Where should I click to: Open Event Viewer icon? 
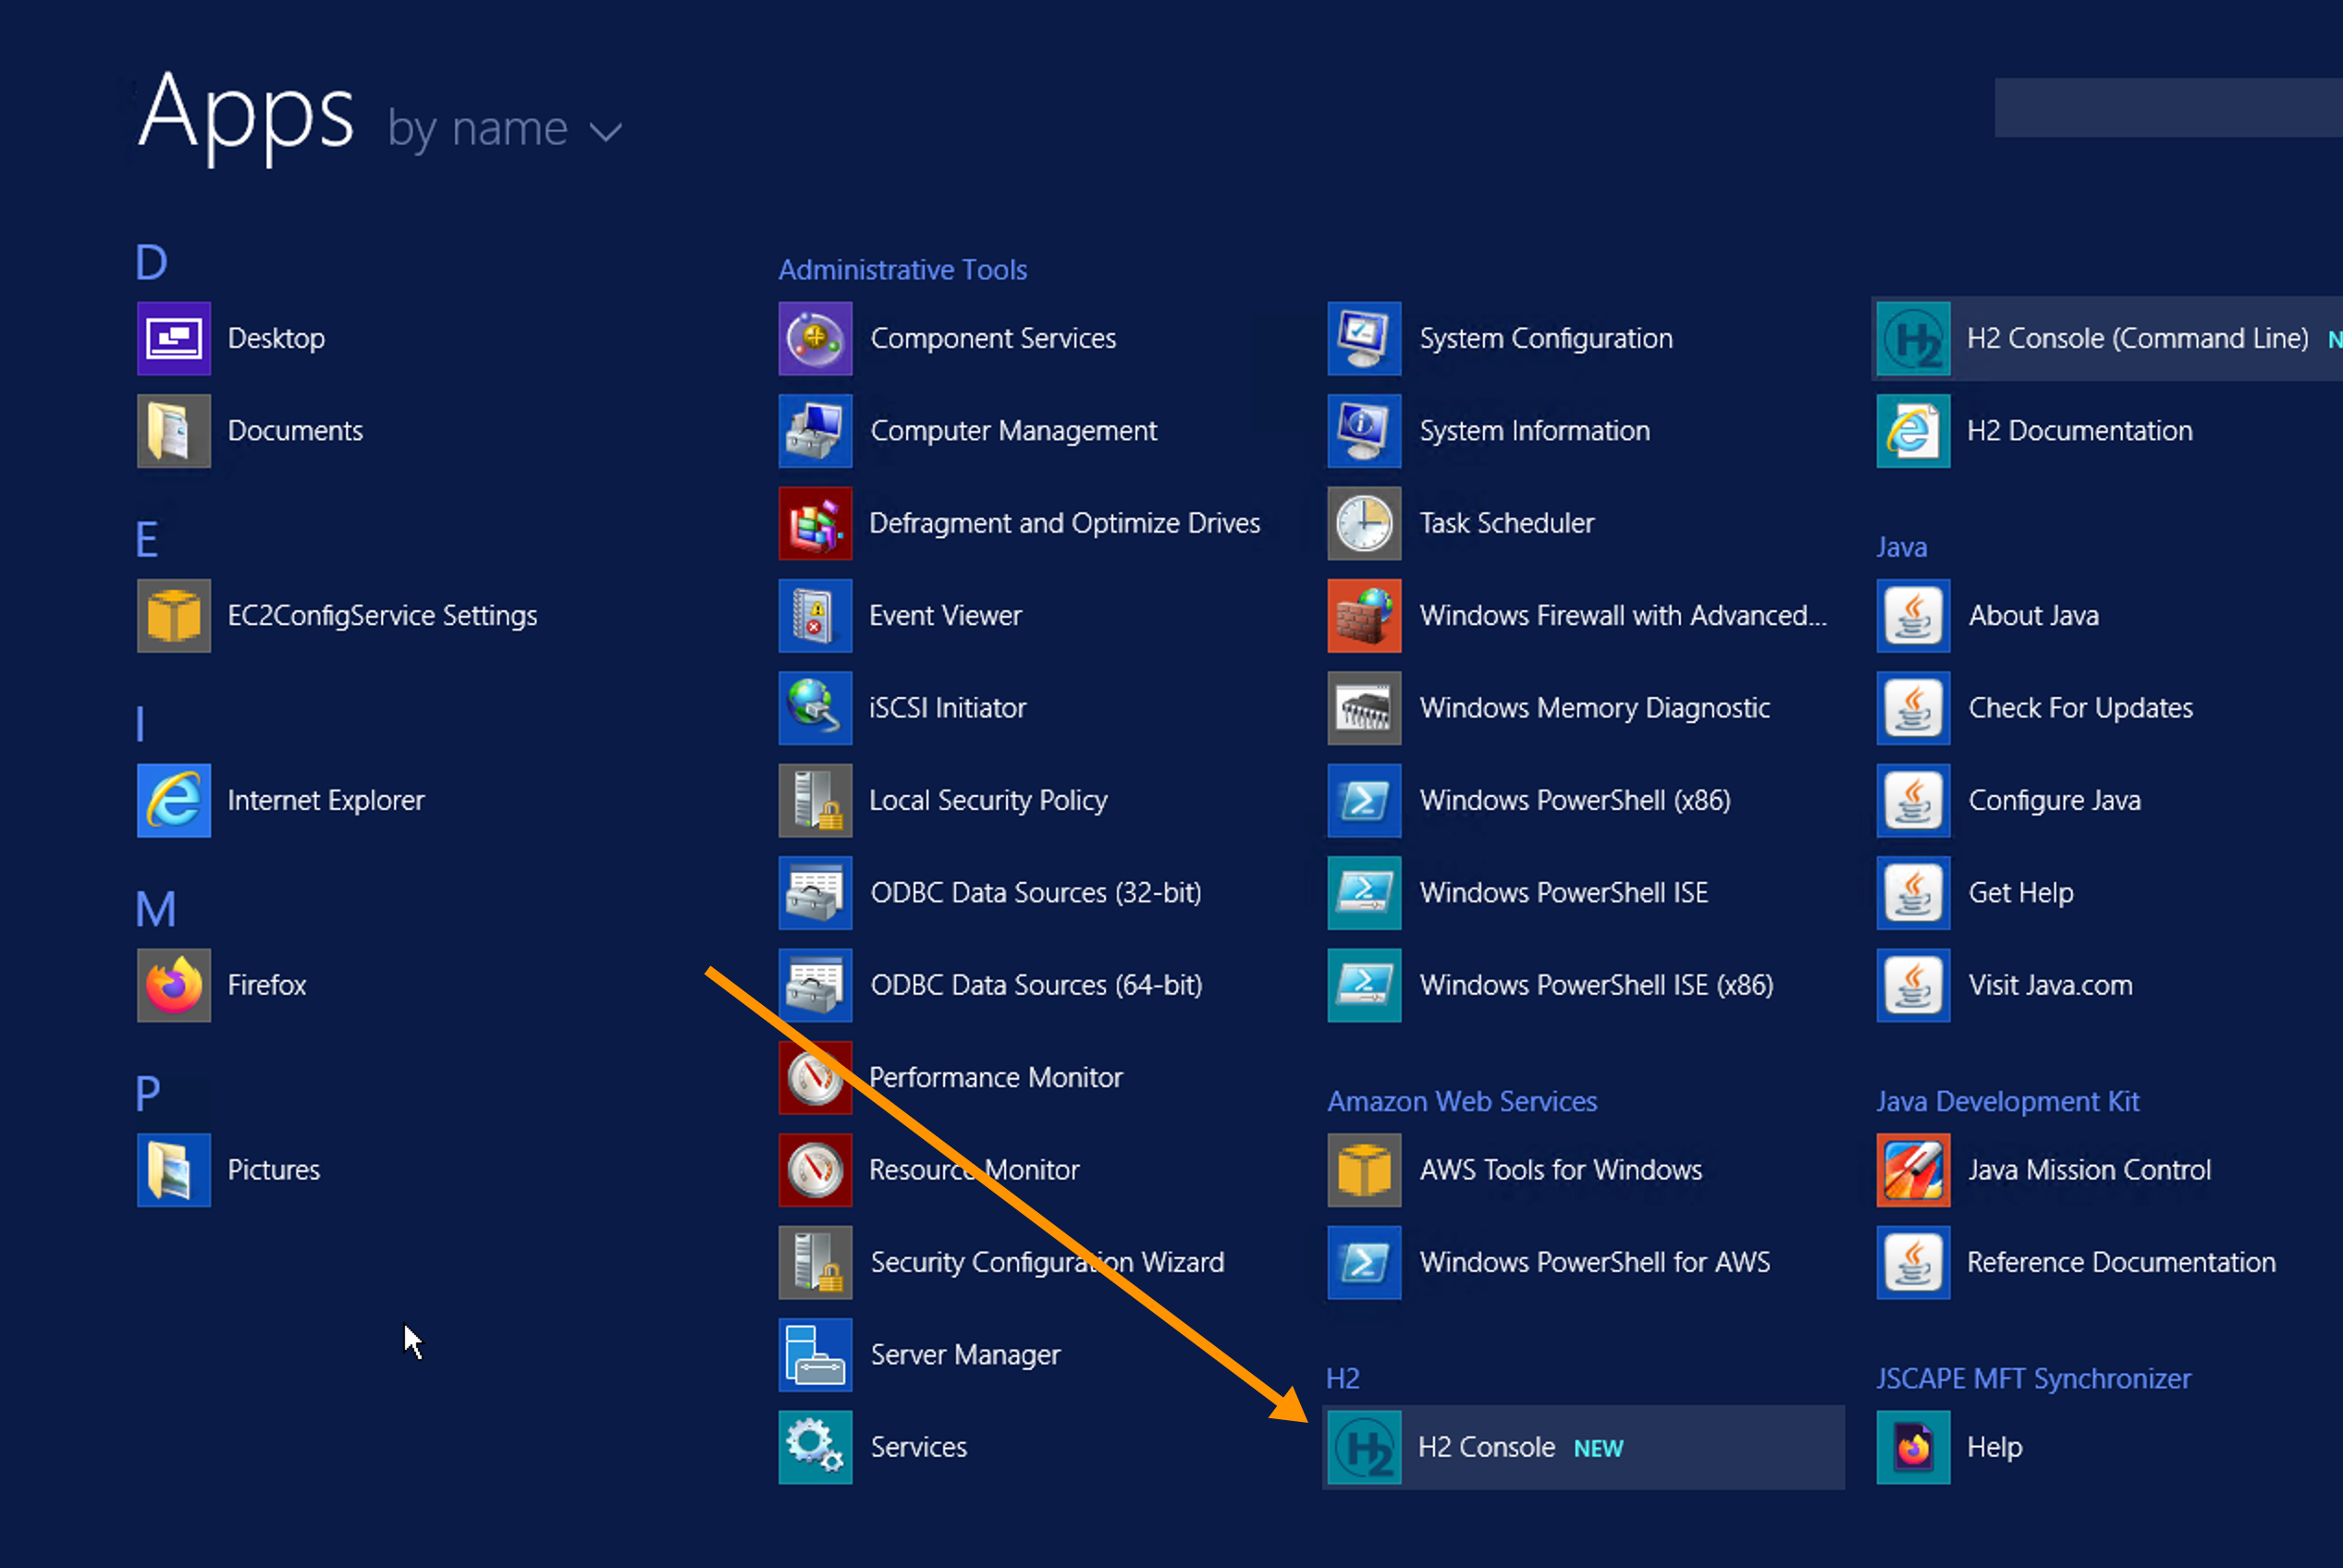[815, 616]
